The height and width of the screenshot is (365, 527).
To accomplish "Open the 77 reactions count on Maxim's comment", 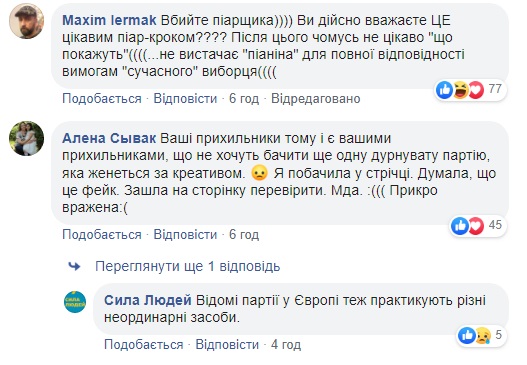I will (495, 89).
